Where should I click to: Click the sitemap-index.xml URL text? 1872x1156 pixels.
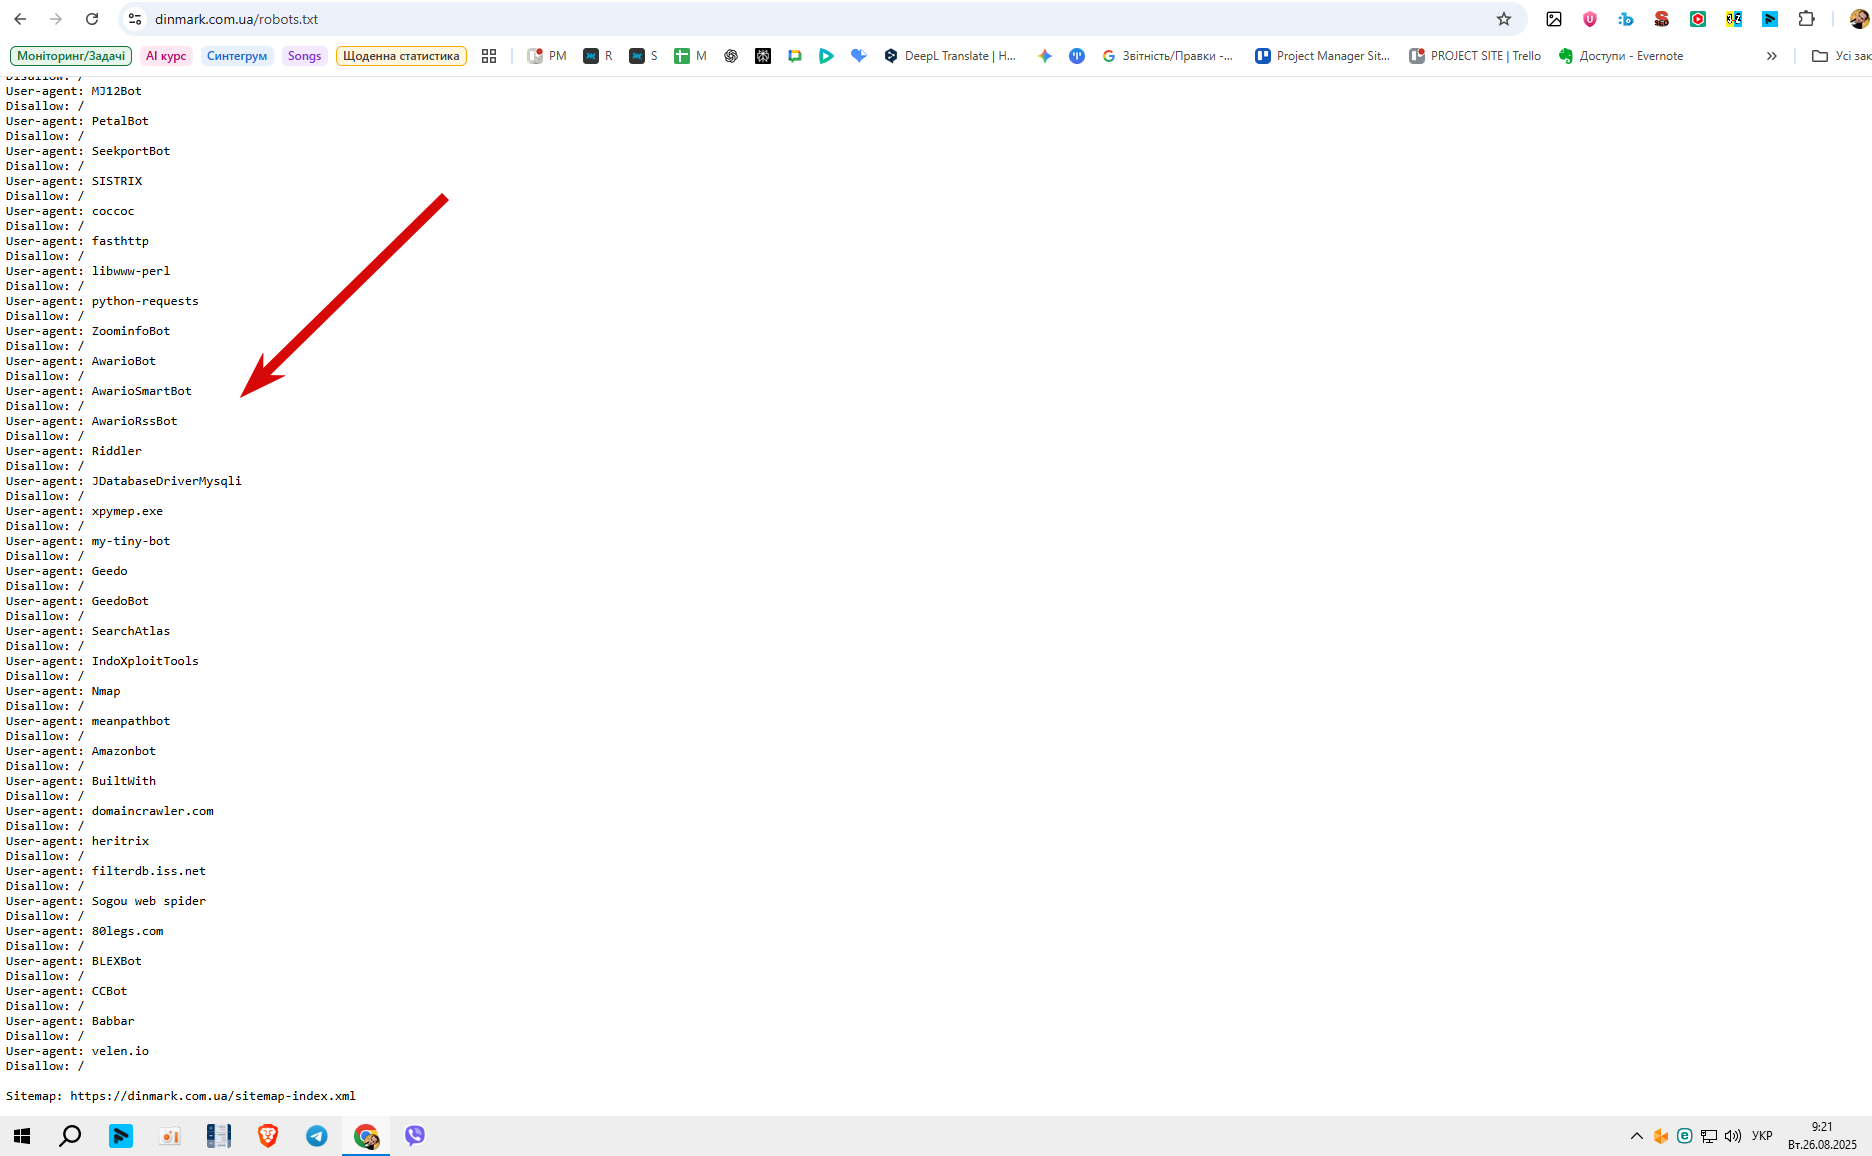tap(213, 1096)
